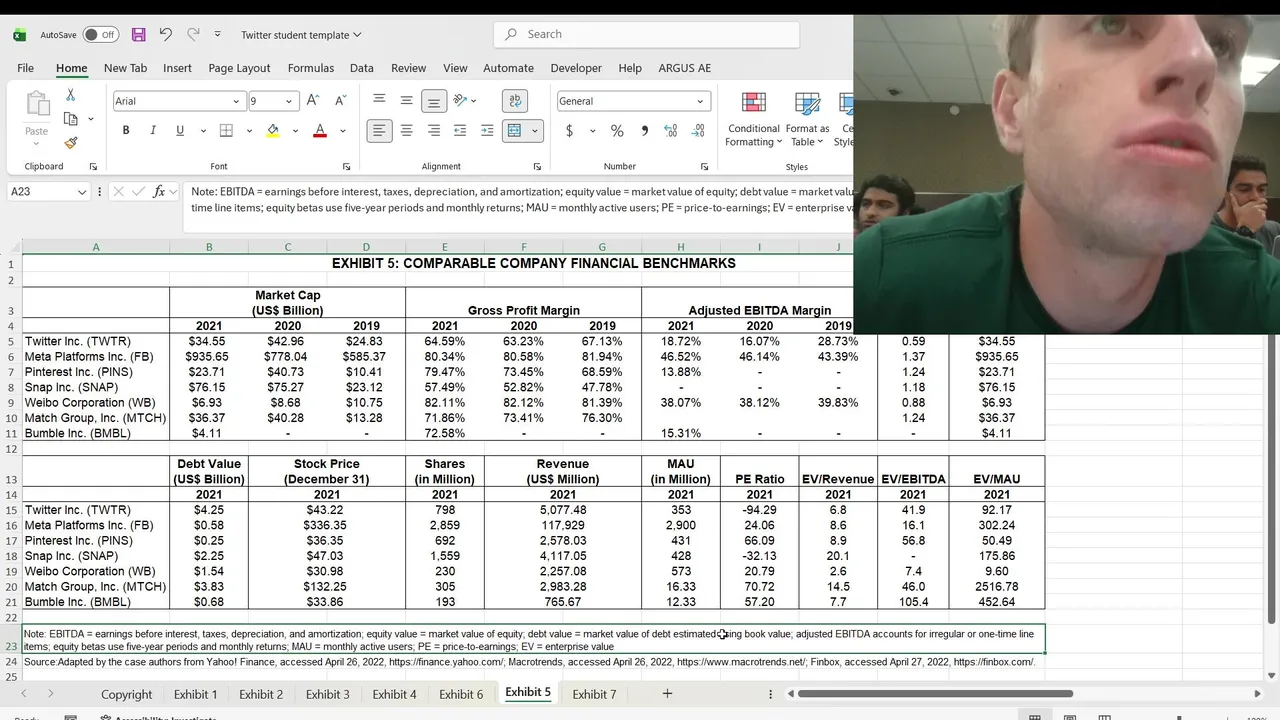Click the Top Align icon
Viewport: 1280px width, 720px height.
(x=379, y=101)
